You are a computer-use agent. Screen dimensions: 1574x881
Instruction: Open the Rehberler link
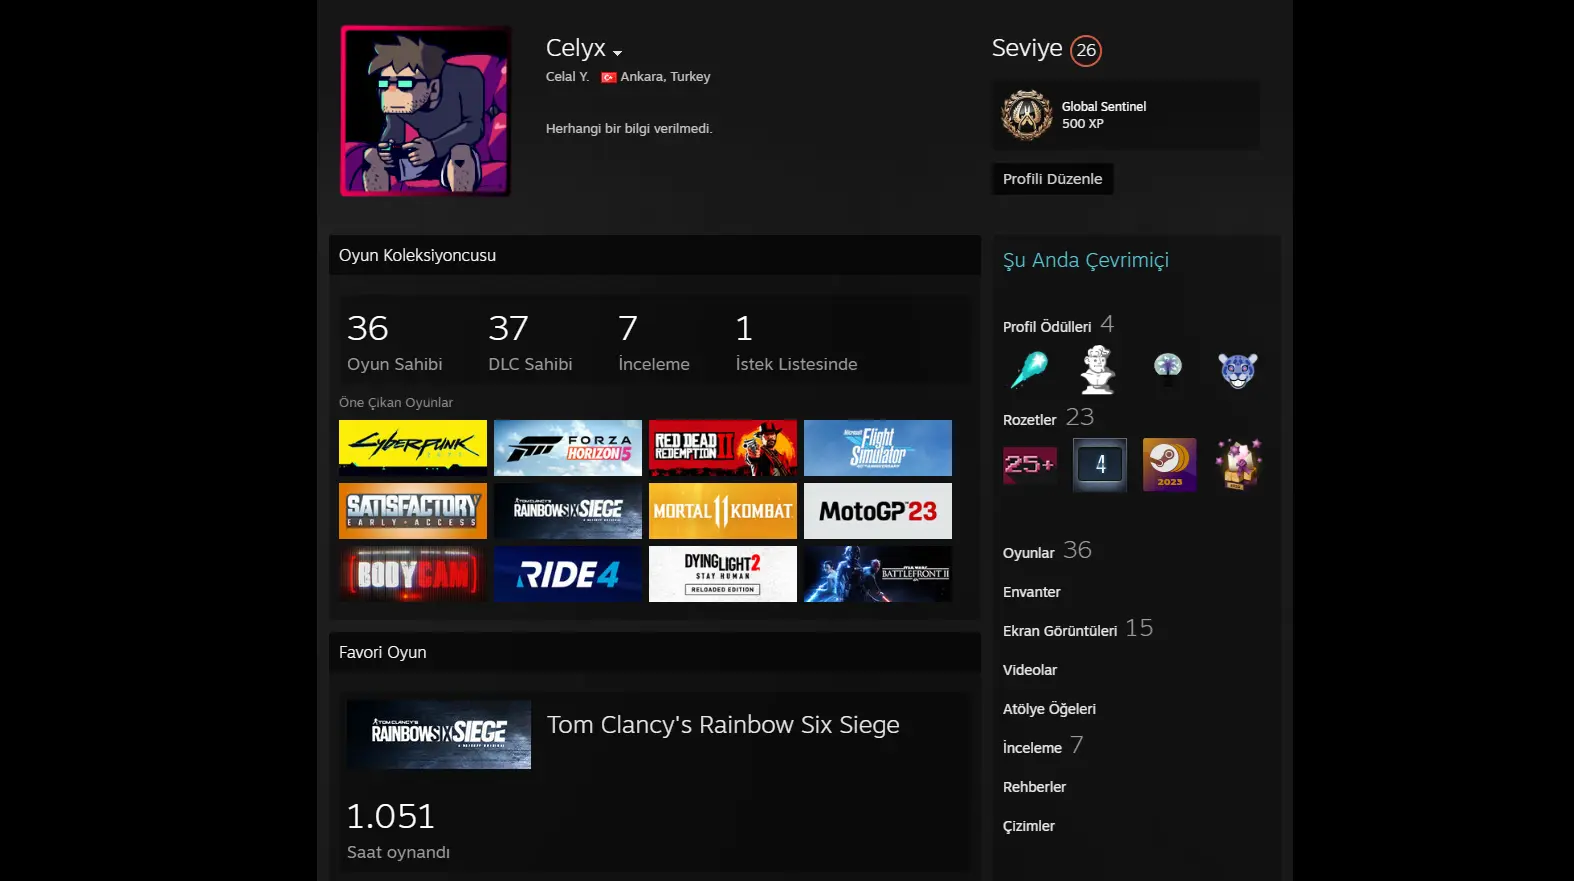pyautogui.click(x=1034, y=787)
